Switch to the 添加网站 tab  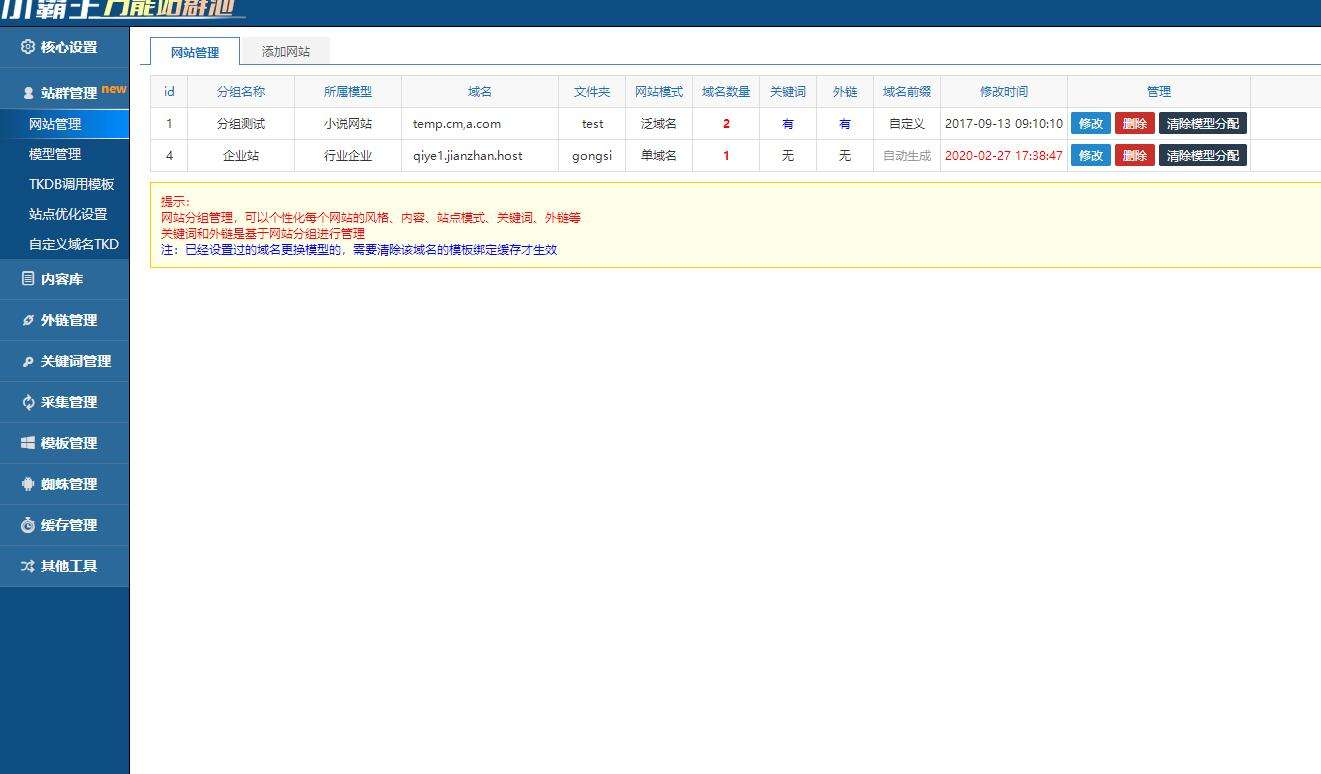coord(286,51)
